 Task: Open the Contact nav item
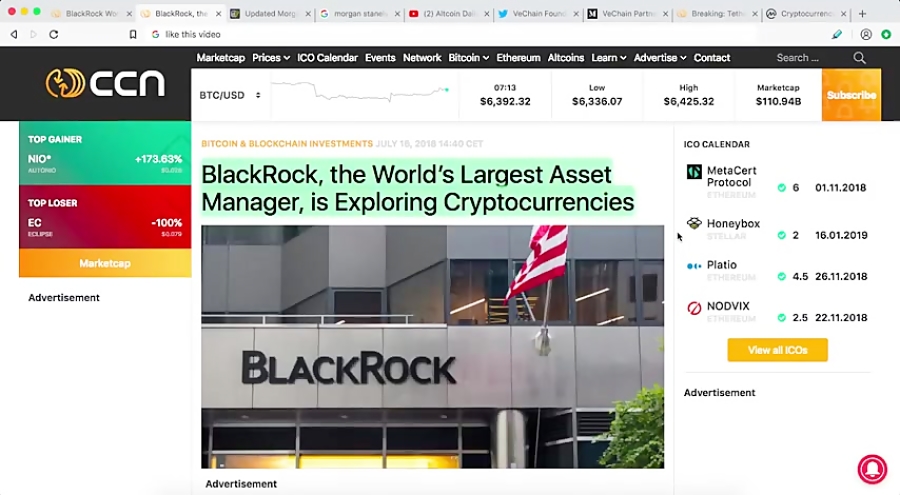point(712,57)
